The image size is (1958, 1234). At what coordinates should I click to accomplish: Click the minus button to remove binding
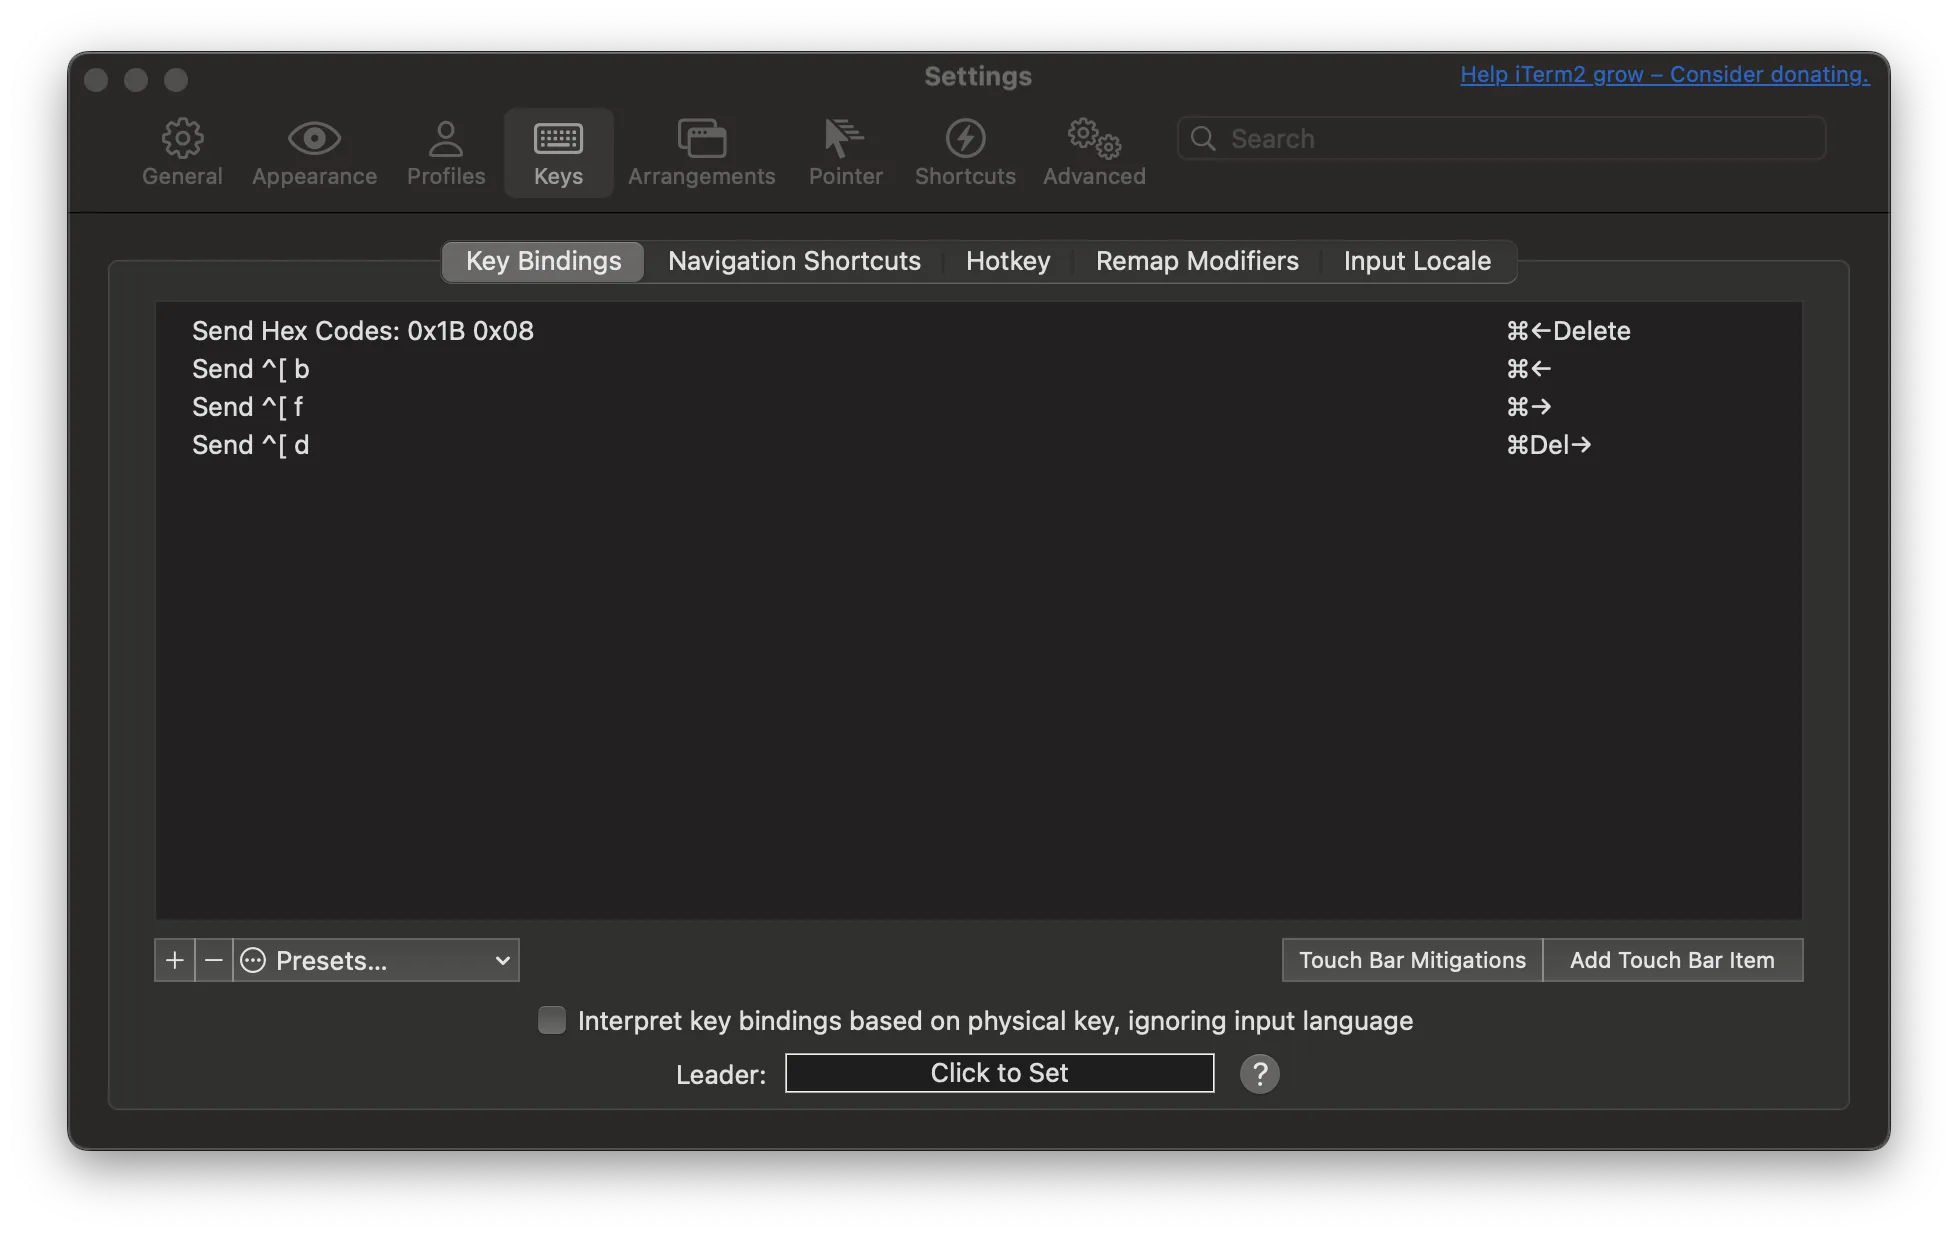[213, 960]
